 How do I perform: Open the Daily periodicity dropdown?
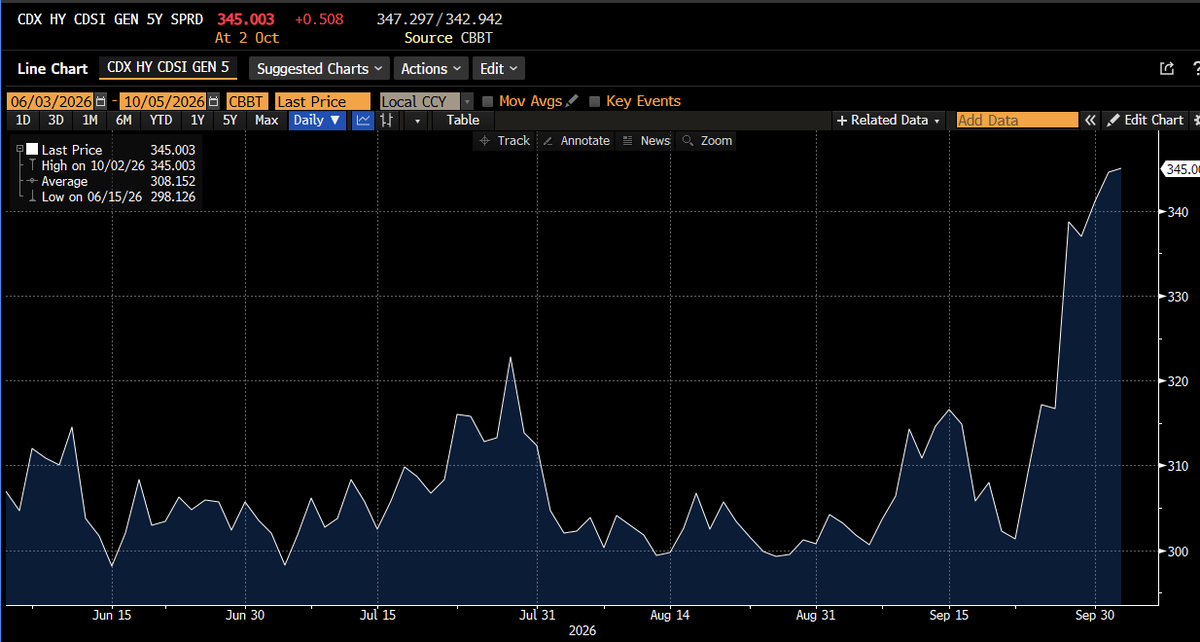coord(318,120)
